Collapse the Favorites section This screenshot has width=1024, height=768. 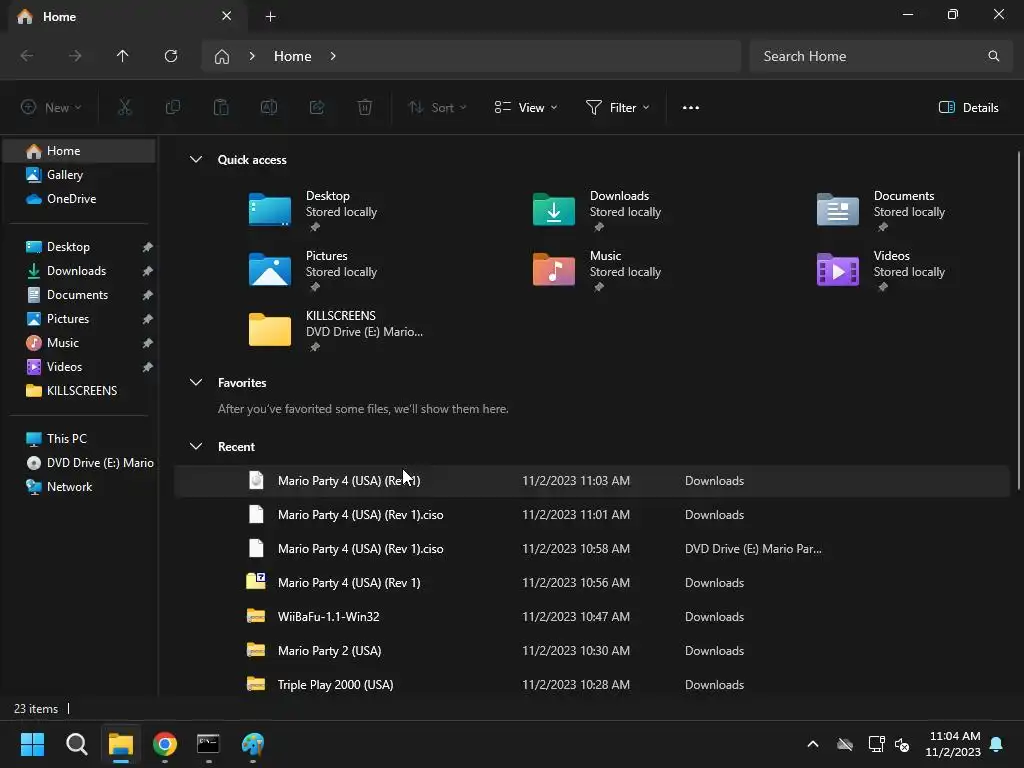point(196,383)
